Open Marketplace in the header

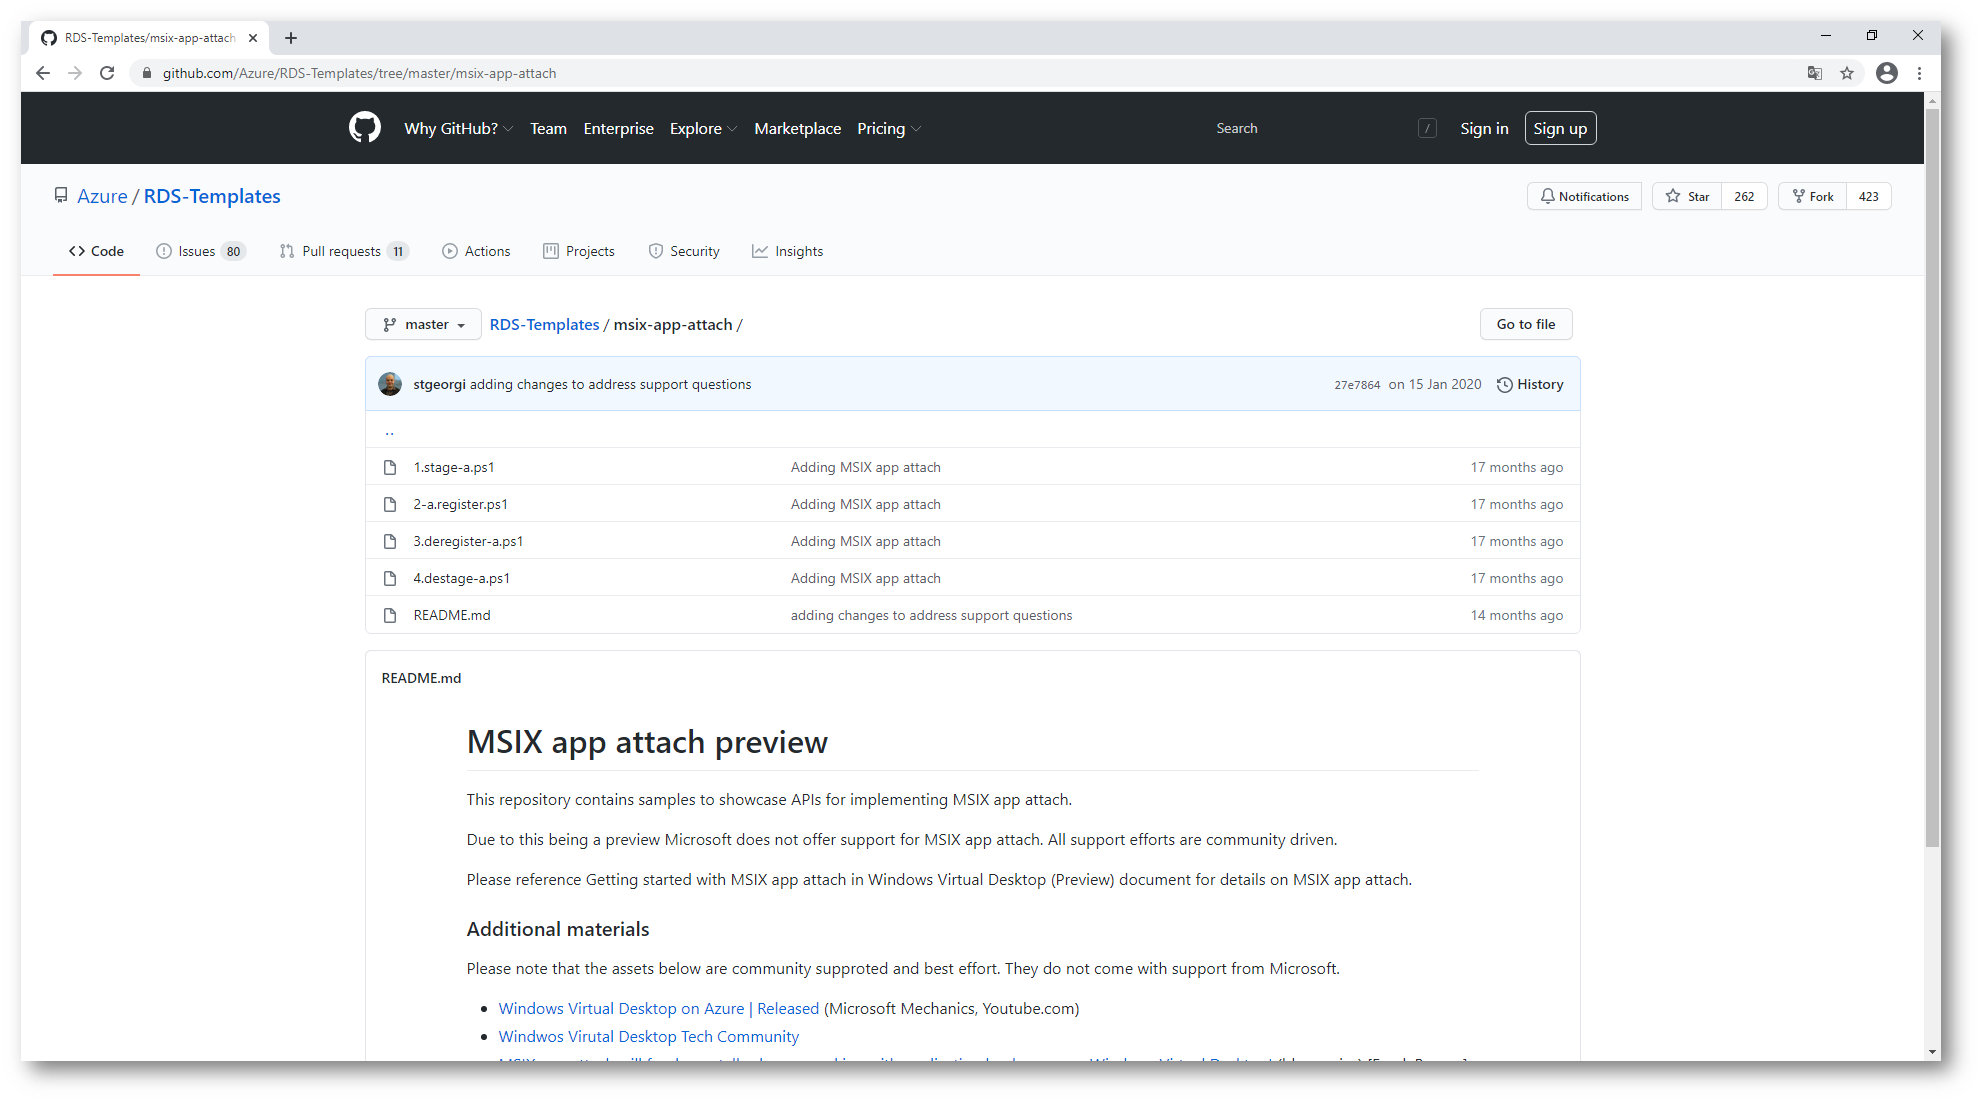pos(797,128)
